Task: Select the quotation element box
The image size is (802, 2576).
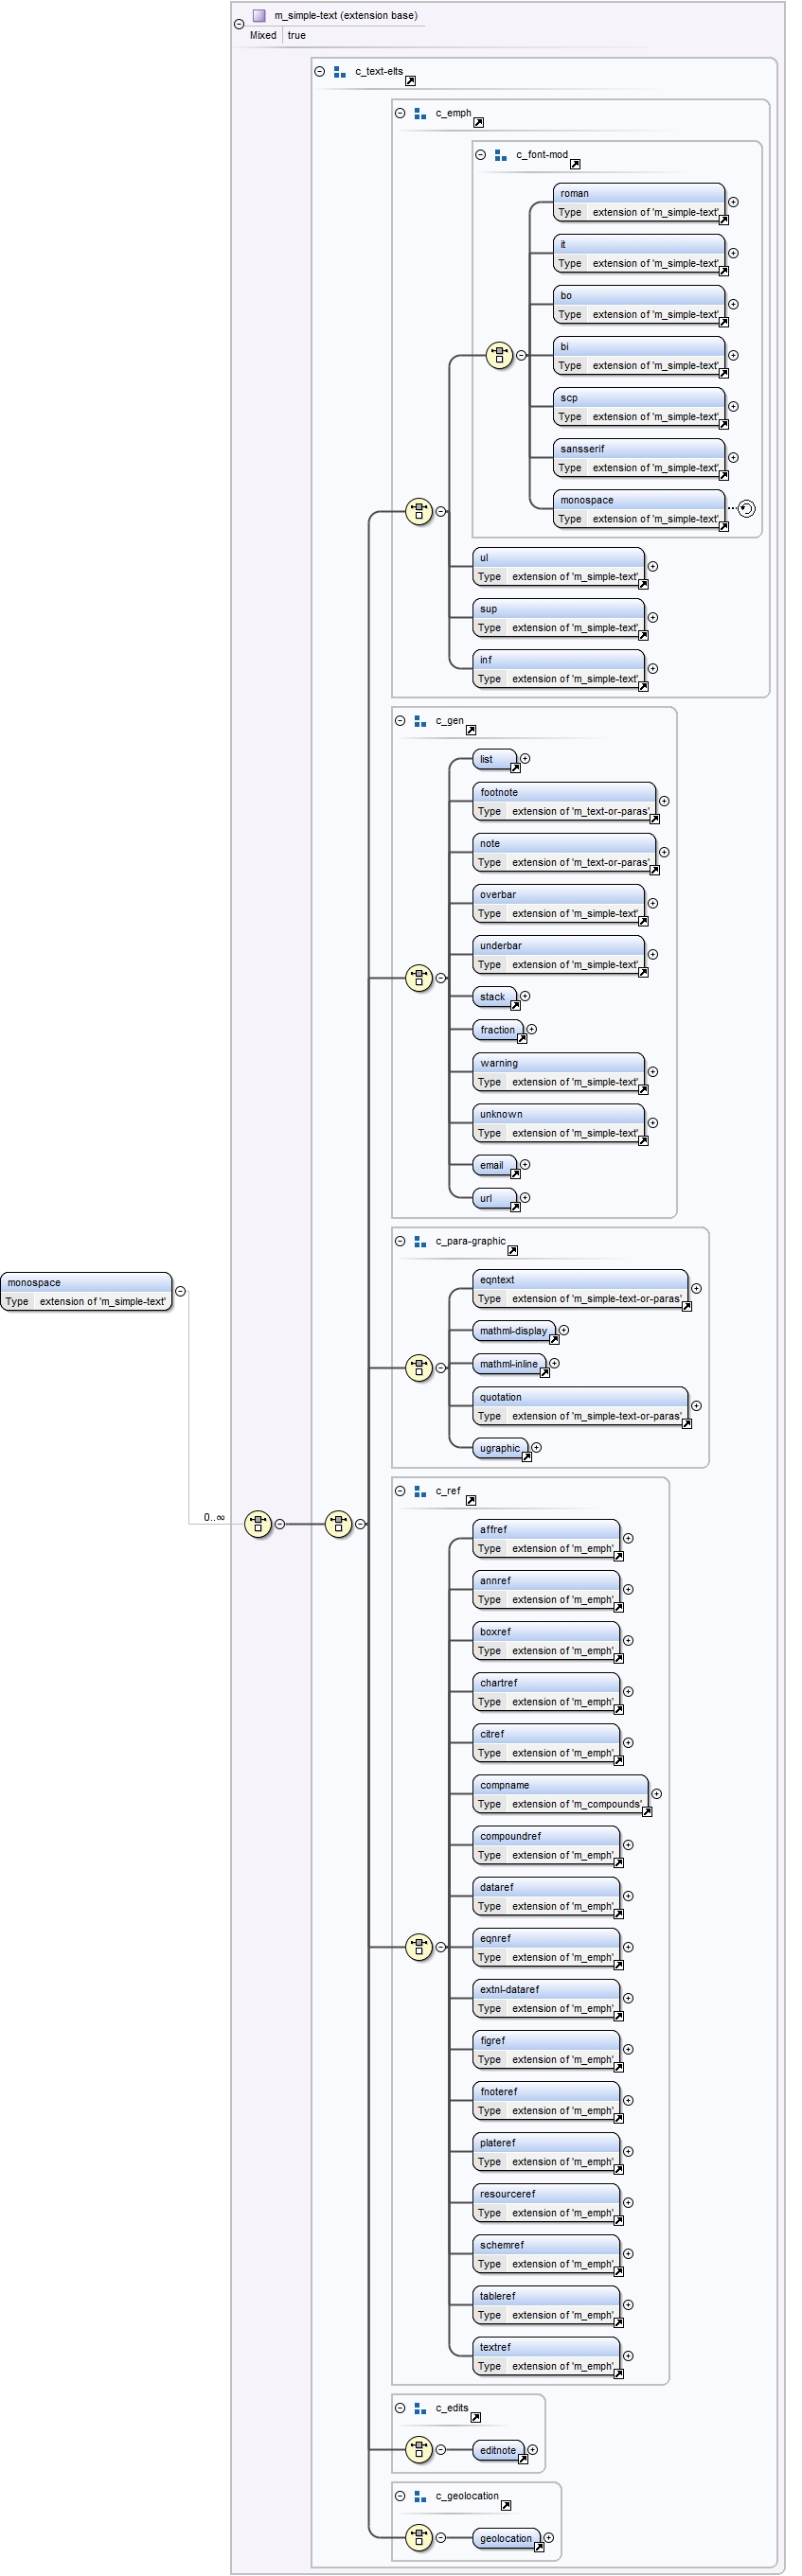Action: pos(579,1405)
